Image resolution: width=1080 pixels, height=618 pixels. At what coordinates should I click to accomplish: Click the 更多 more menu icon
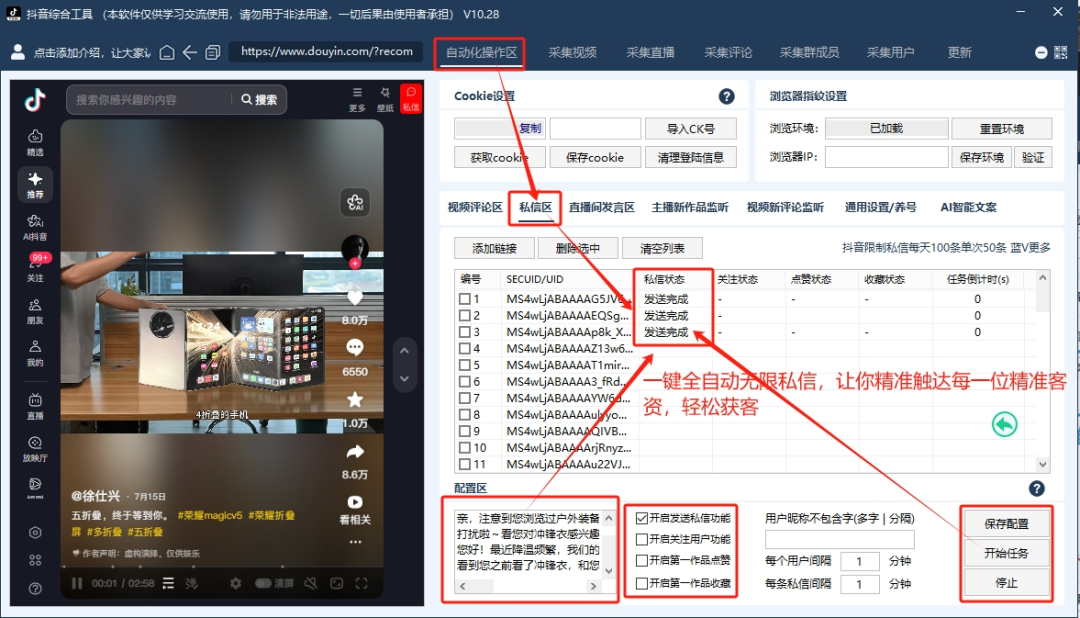357,99
